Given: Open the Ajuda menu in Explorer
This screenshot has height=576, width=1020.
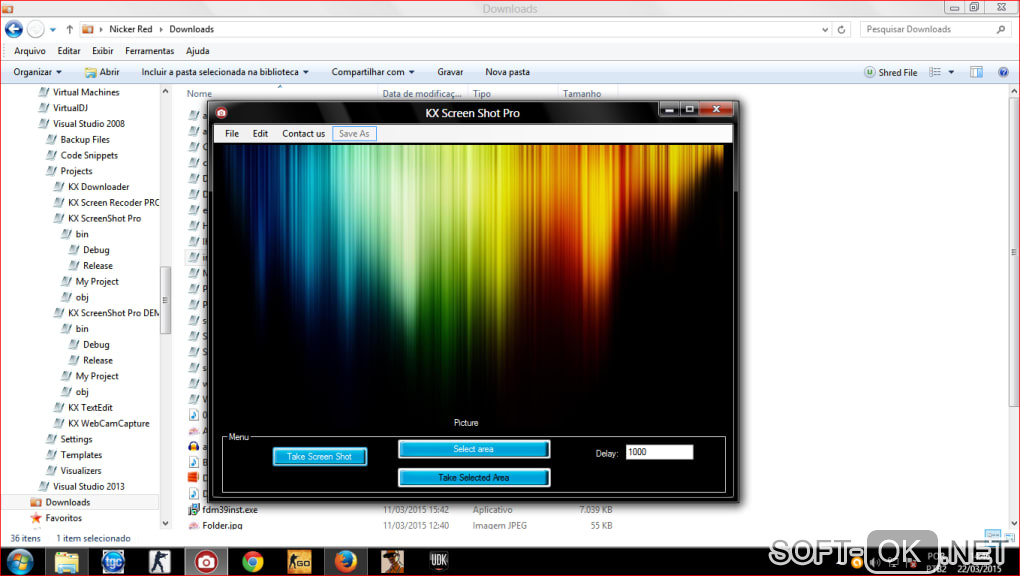Looking at the screenshot, I should pos(198,51).
